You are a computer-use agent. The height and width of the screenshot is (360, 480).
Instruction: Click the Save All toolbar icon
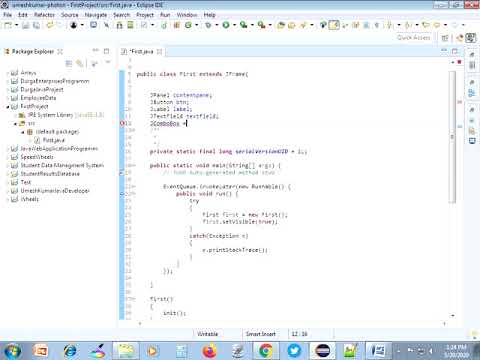36,25
